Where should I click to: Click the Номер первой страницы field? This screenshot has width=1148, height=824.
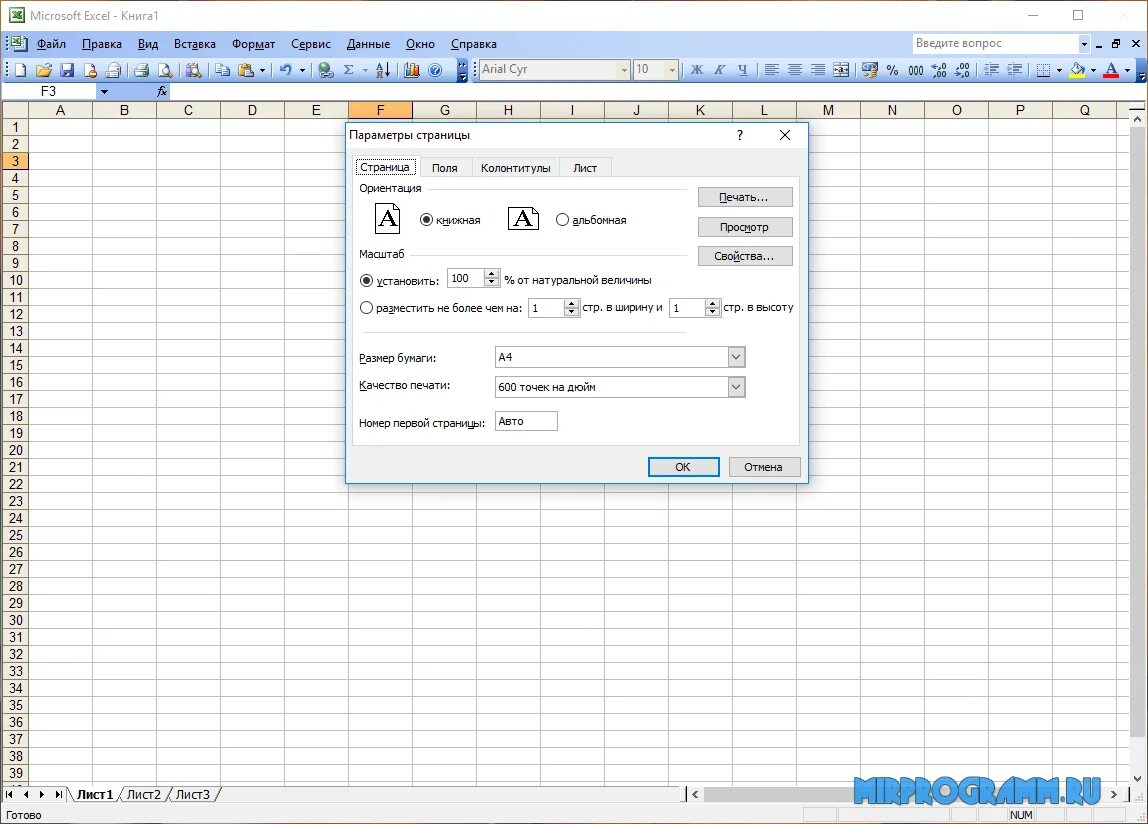click(526, 421)
